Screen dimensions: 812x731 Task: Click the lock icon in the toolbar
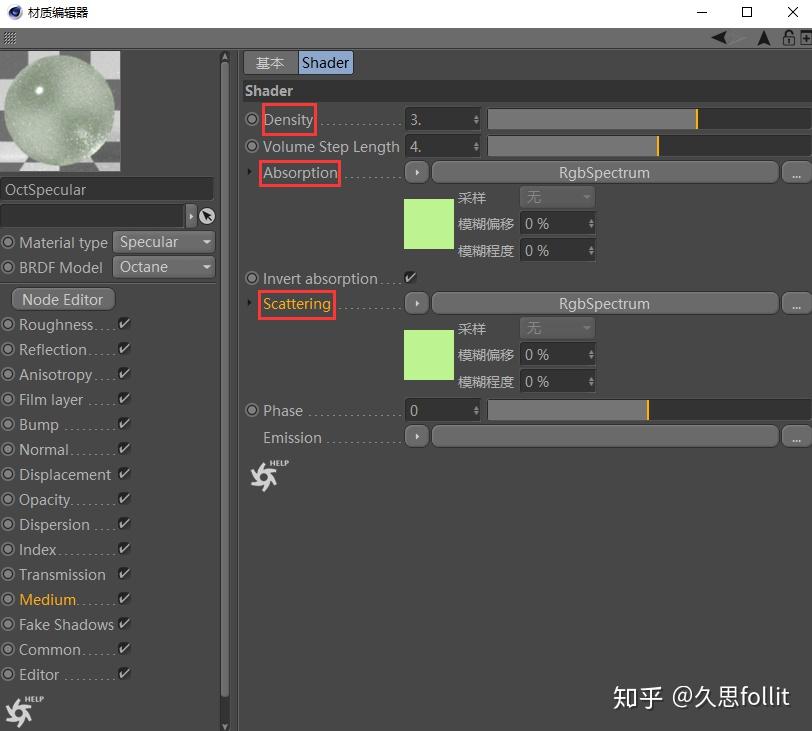(x=788, y=37)
